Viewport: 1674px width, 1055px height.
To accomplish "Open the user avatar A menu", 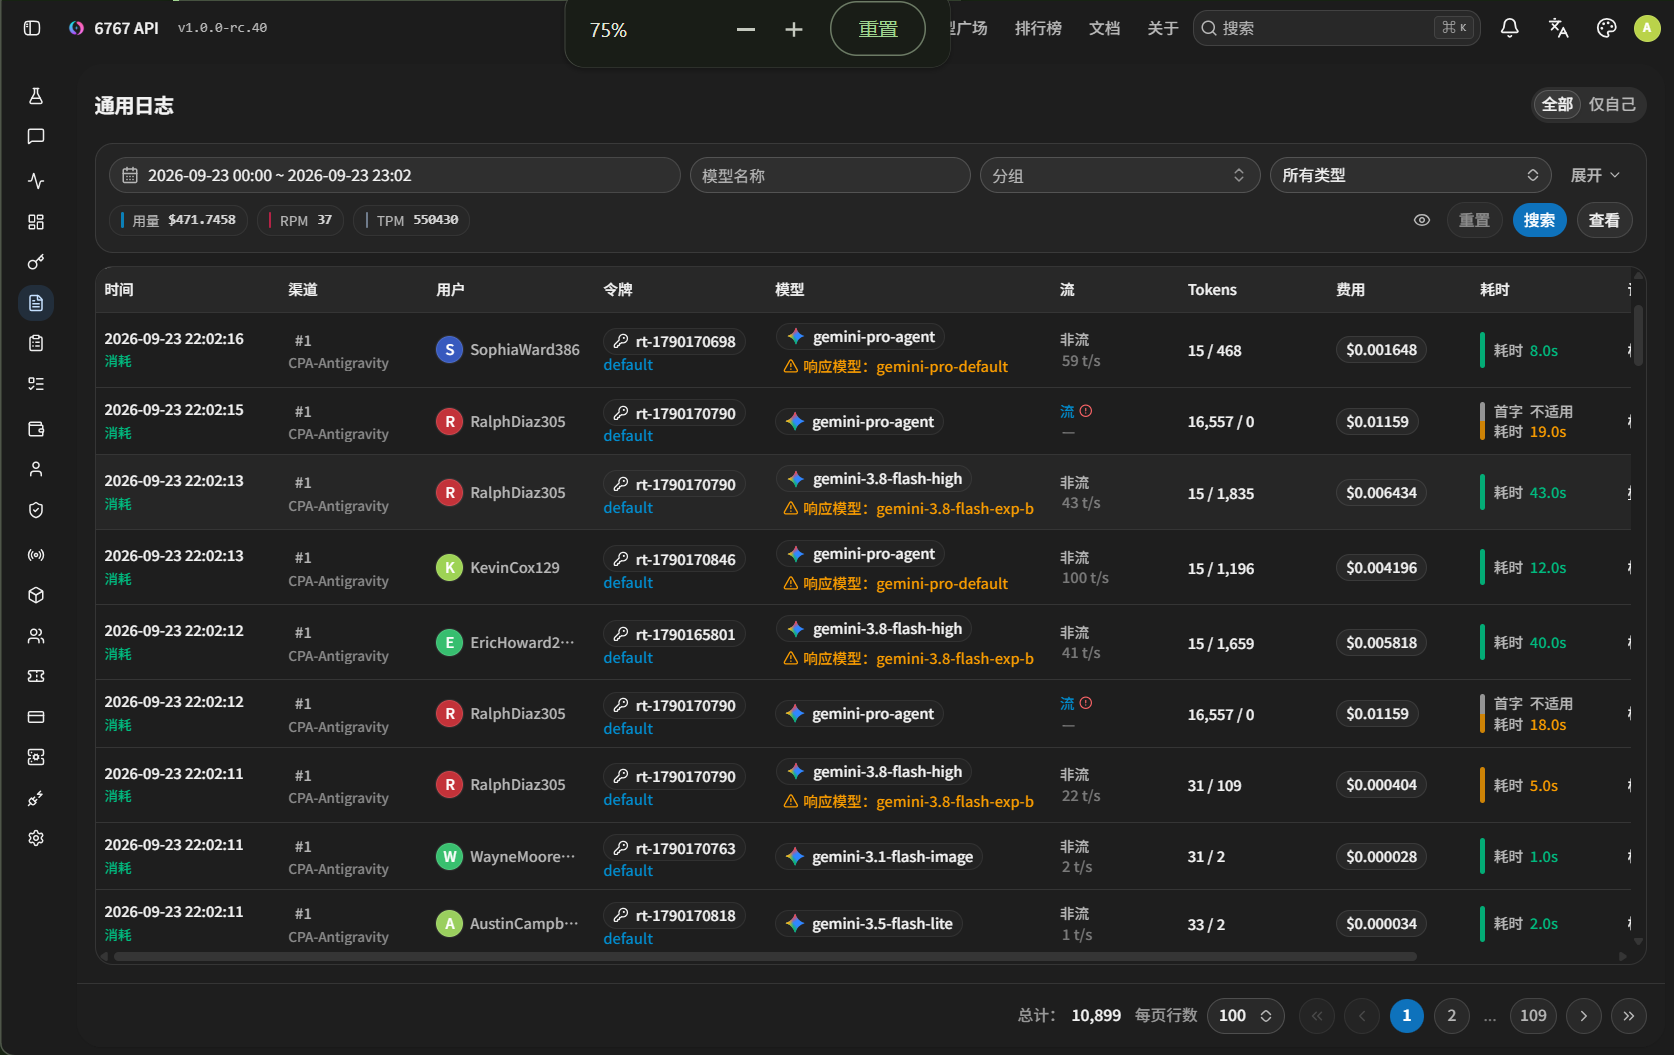I will [1647, 28].
